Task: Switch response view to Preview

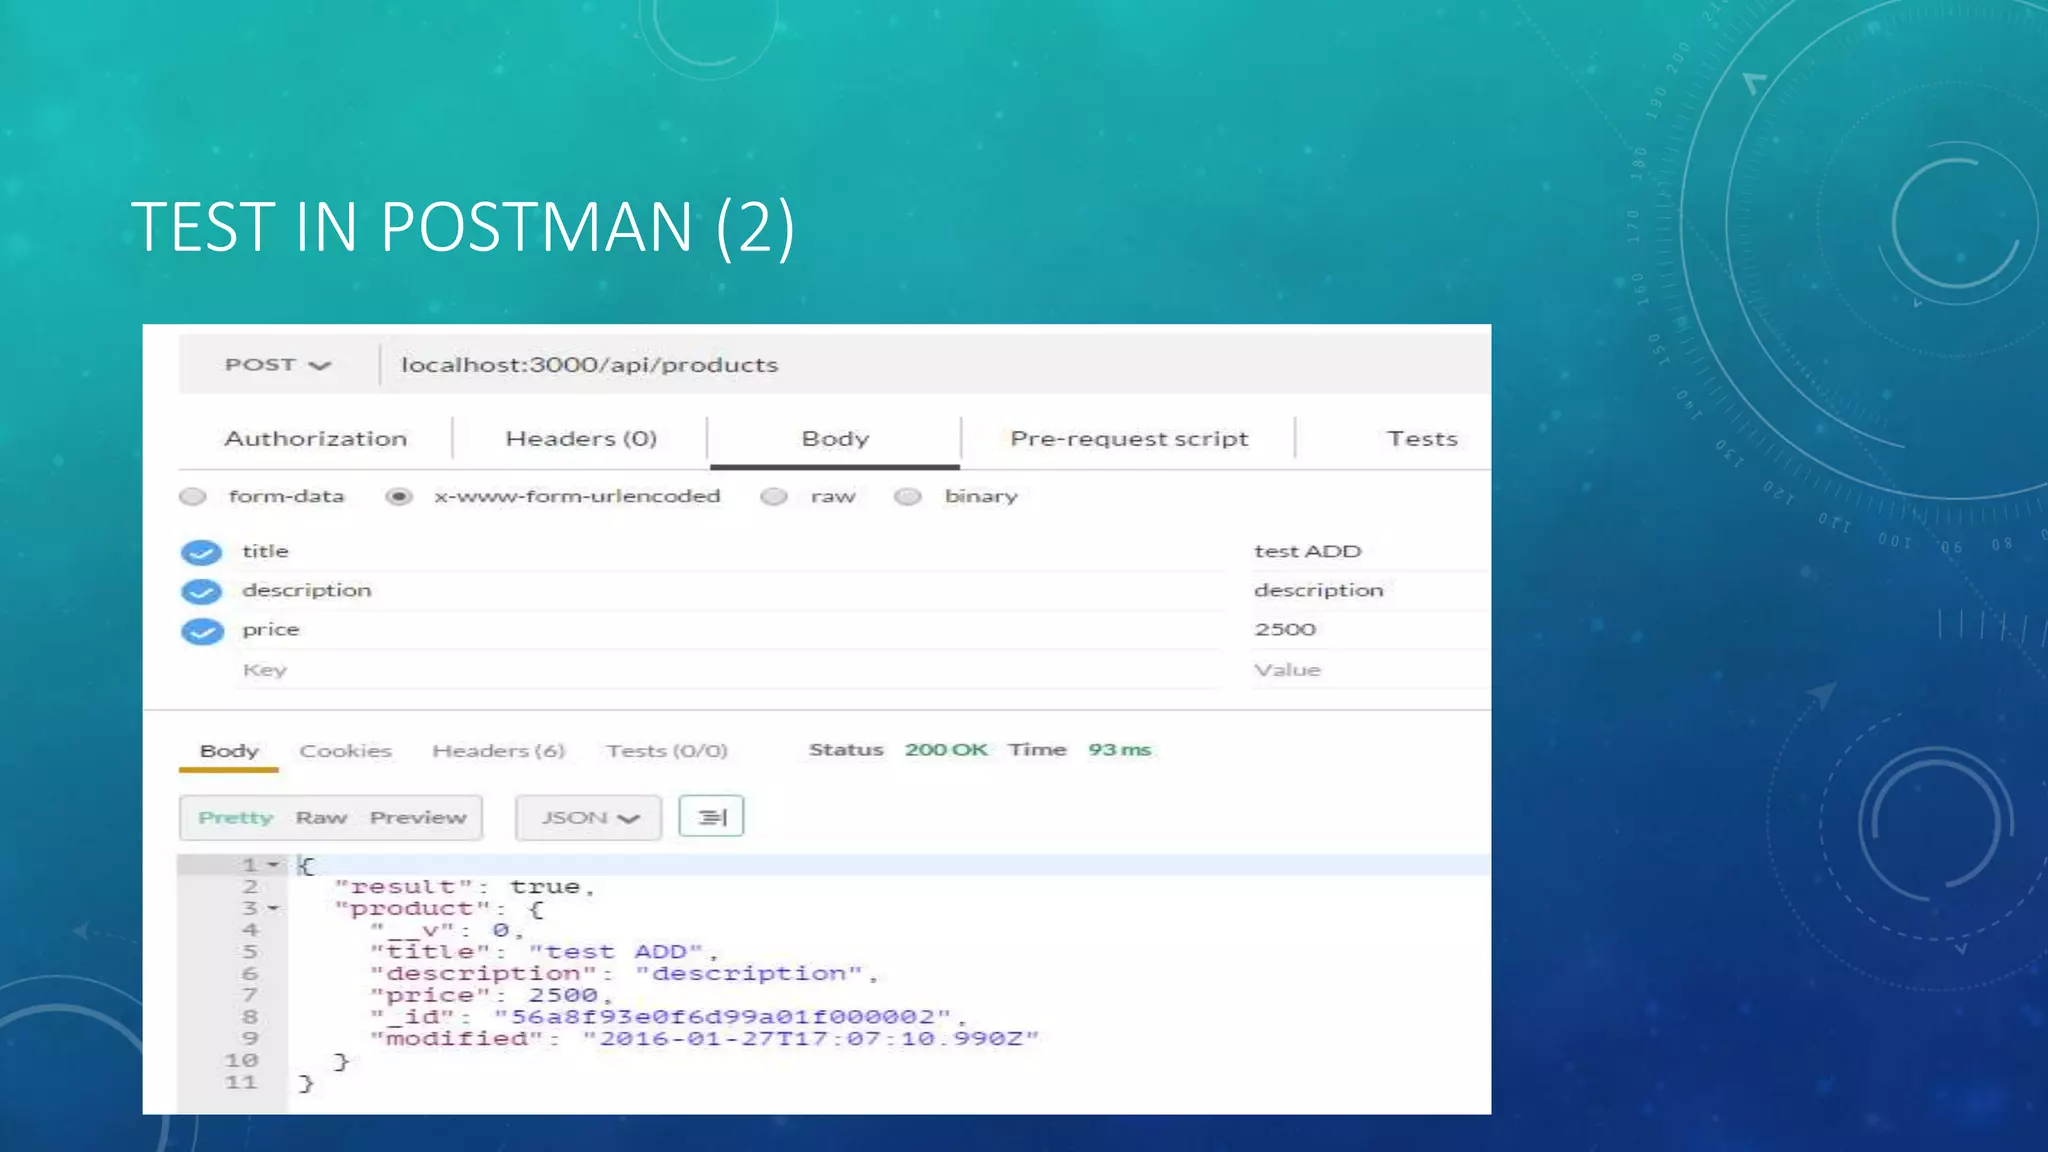Action: pos(418,817)
